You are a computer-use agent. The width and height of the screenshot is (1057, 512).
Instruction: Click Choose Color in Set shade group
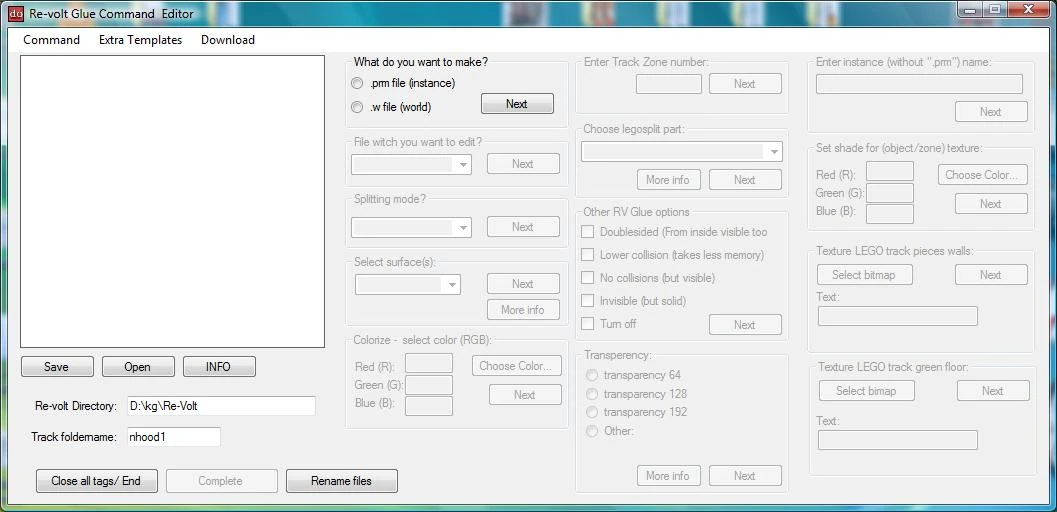983,174
